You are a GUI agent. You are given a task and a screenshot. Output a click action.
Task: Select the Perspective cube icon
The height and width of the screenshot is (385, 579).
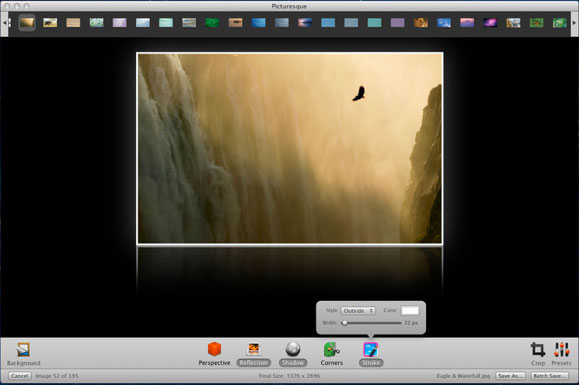pyautogui.click(x=214, y=349)
